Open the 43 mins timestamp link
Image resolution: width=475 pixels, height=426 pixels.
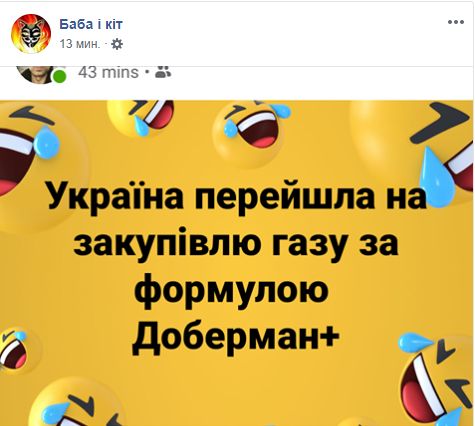point(108,72)
